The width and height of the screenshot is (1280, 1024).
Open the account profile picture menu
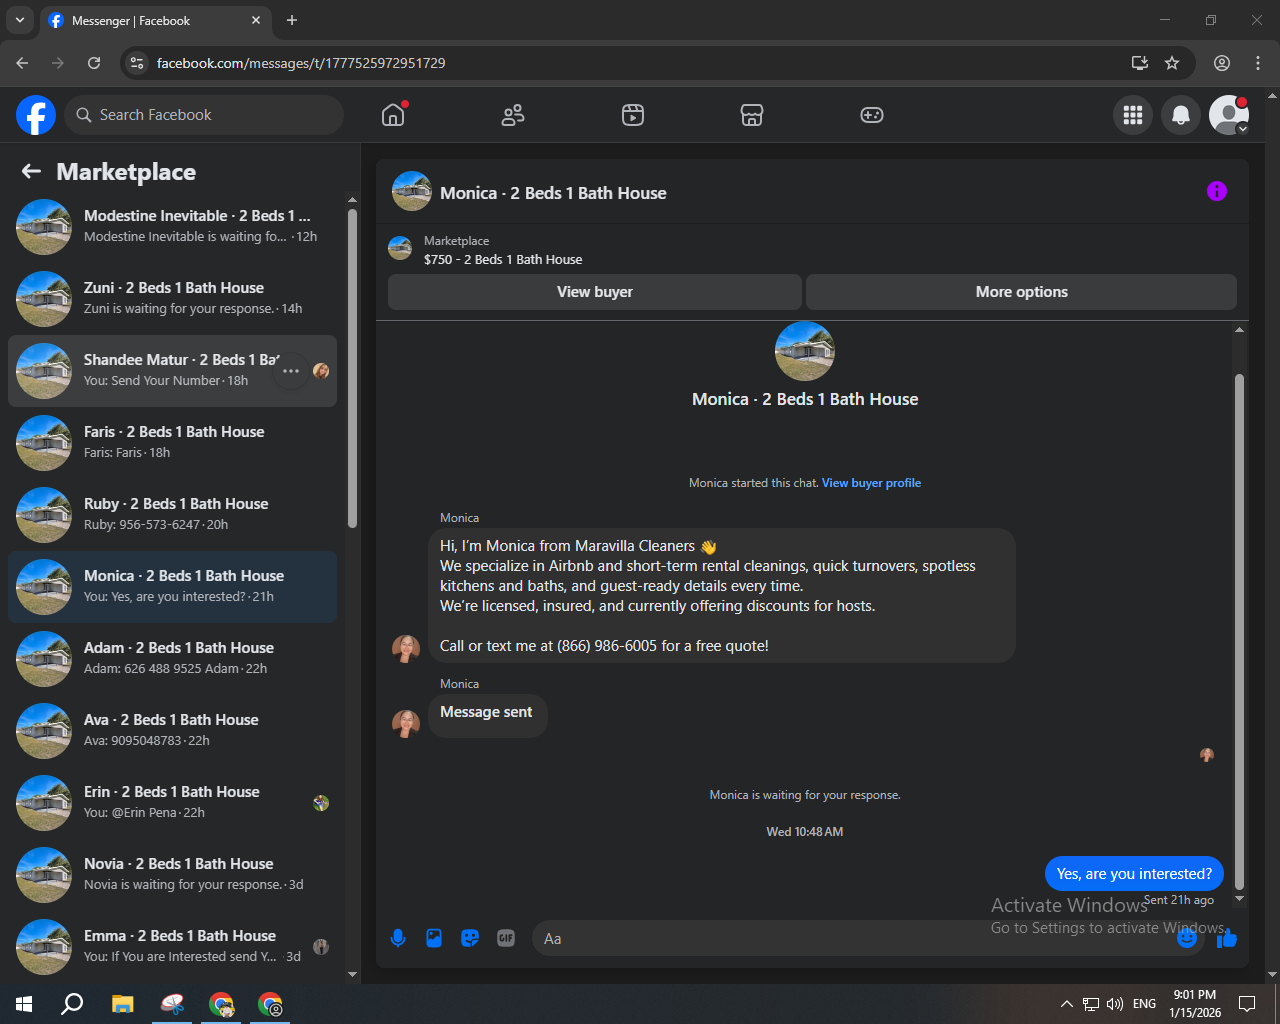pos(1229,115)
